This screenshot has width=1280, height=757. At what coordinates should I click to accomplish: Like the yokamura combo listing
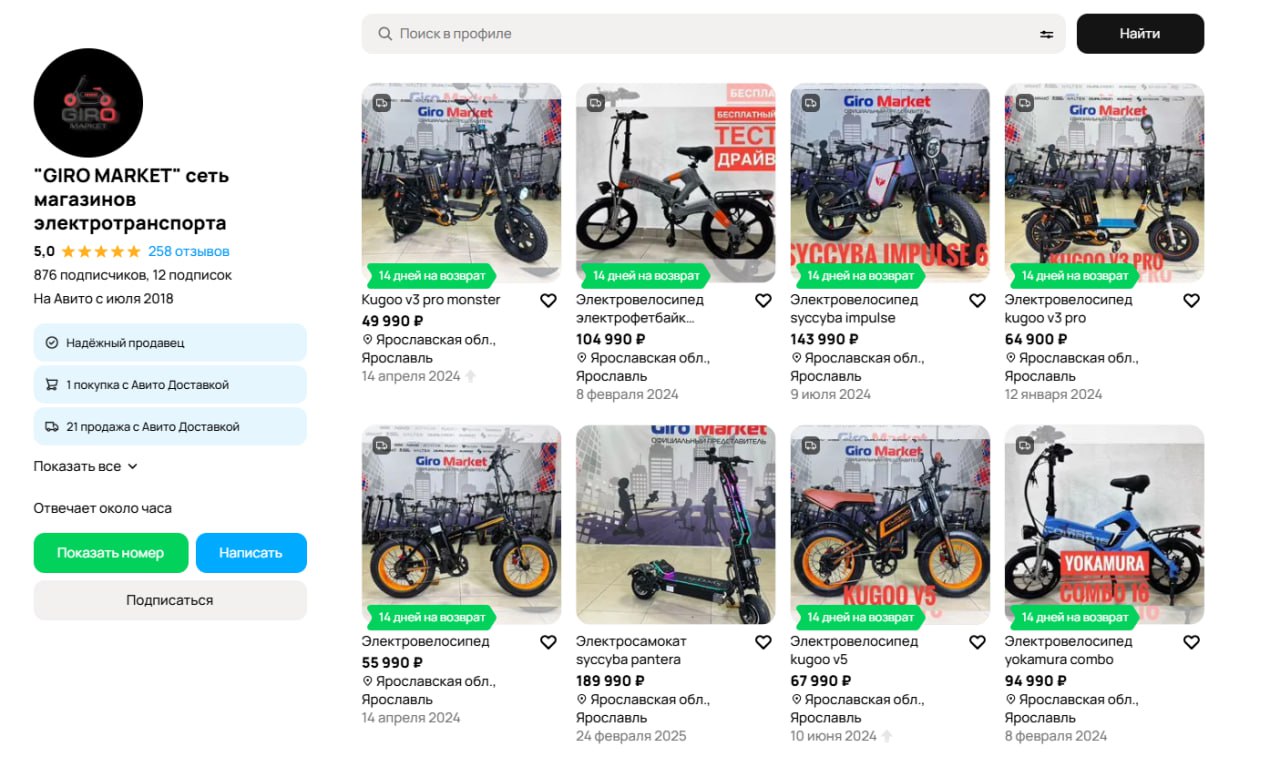click(1191, 642)
